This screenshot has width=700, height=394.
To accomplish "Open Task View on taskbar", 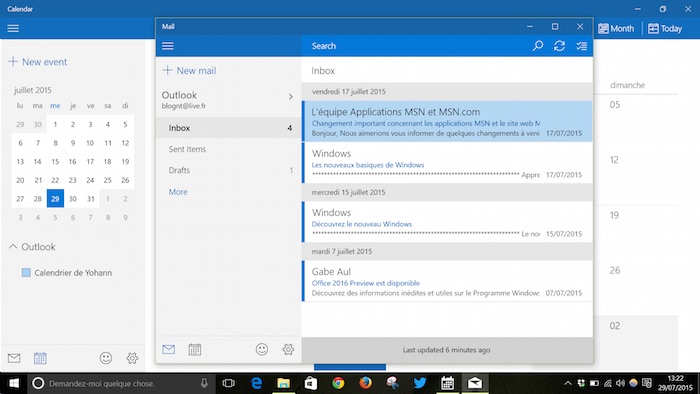I will pos(229,383).
